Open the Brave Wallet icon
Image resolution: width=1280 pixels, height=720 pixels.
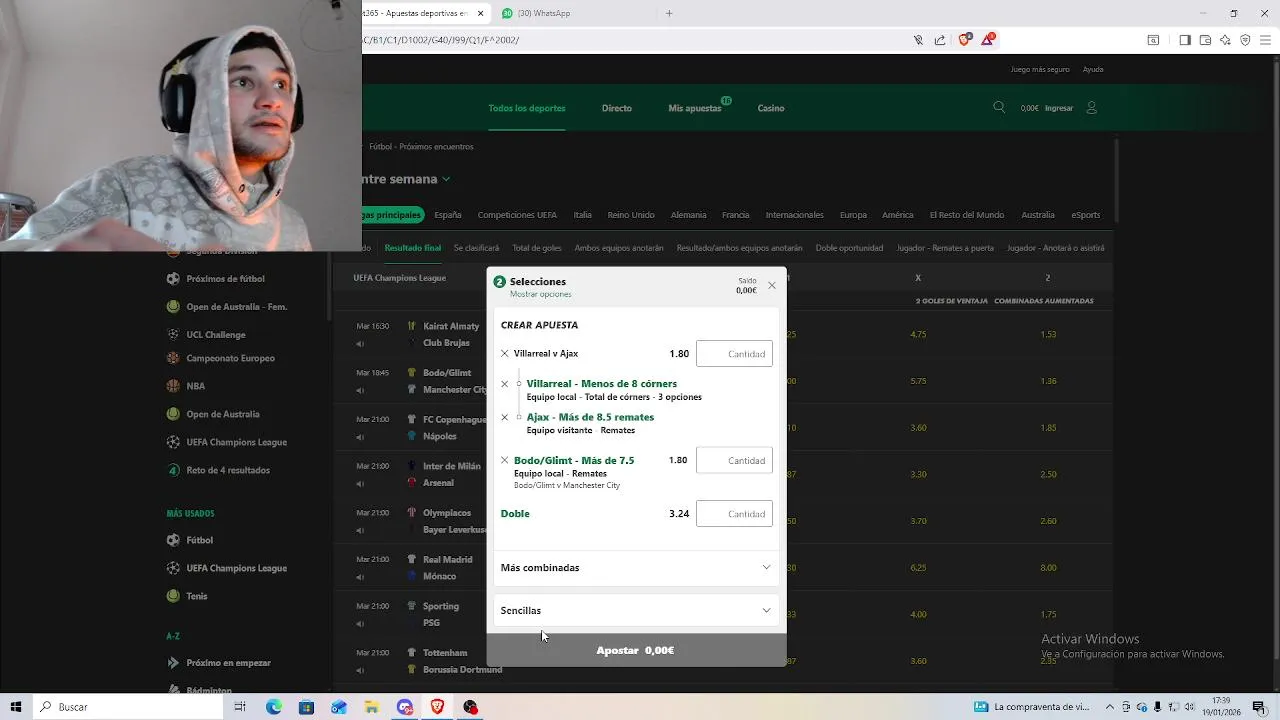pos(1205,40)
